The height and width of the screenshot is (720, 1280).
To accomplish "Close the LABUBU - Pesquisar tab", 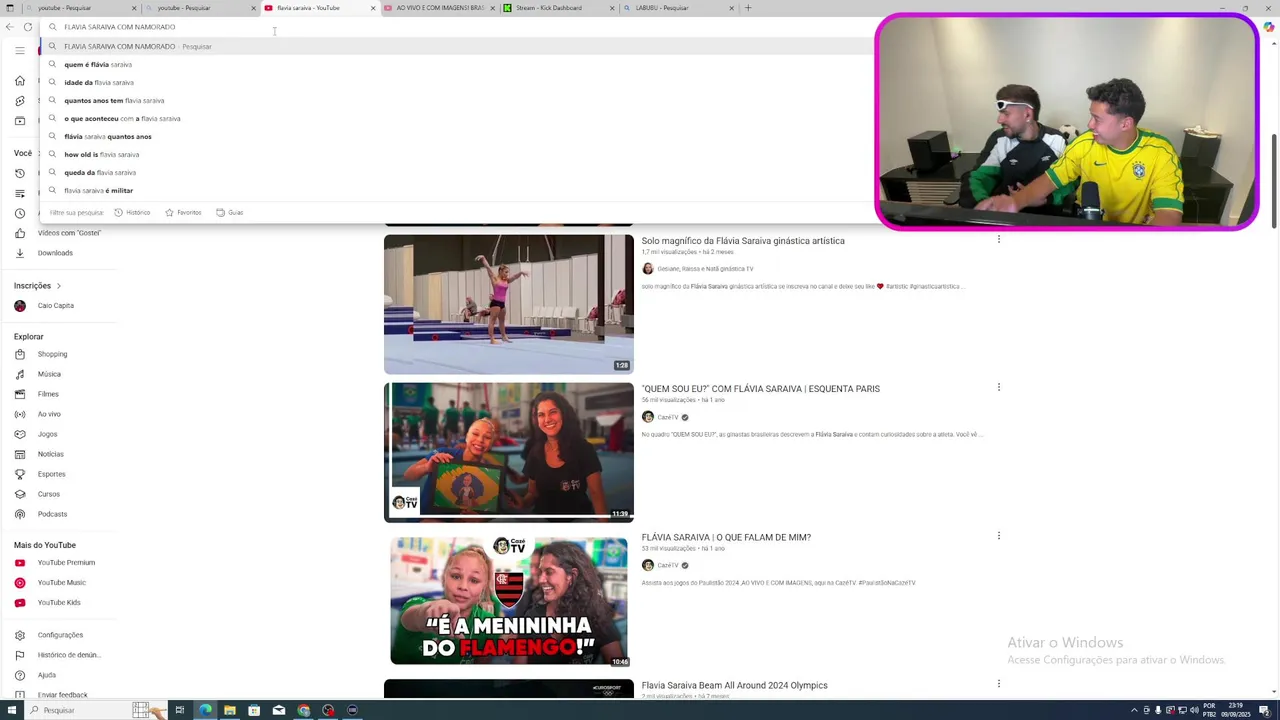I will tap(732, 8).
